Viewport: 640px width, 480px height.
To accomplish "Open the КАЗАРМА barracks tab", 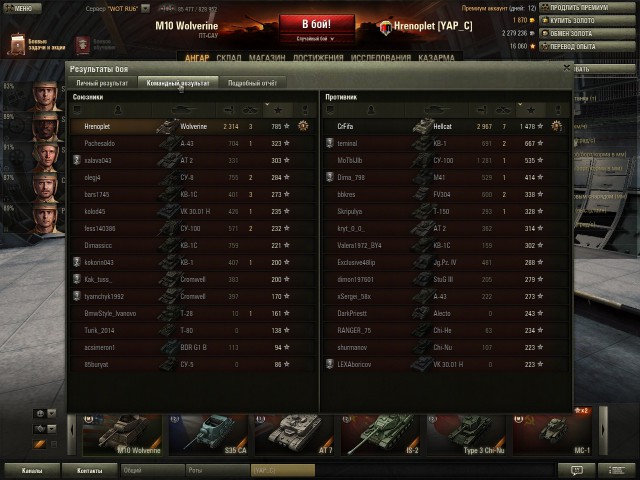I will pos(436,58).
